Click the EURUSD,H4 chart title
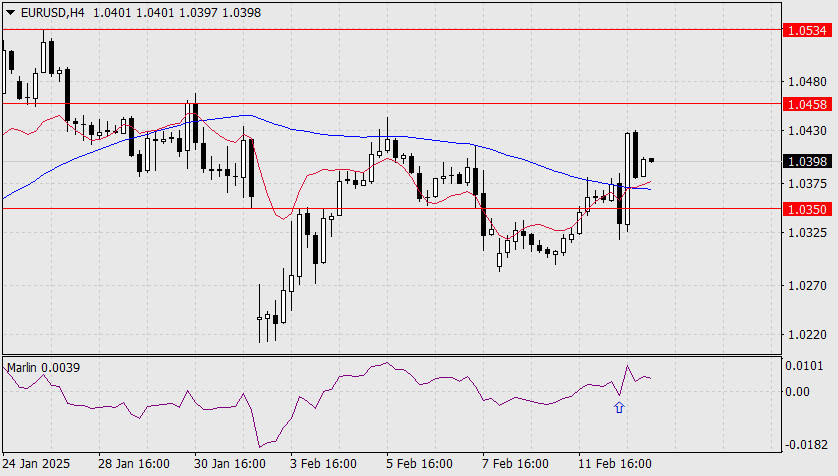Viewport: 838px width, 476px height. (x=52, y=13)
